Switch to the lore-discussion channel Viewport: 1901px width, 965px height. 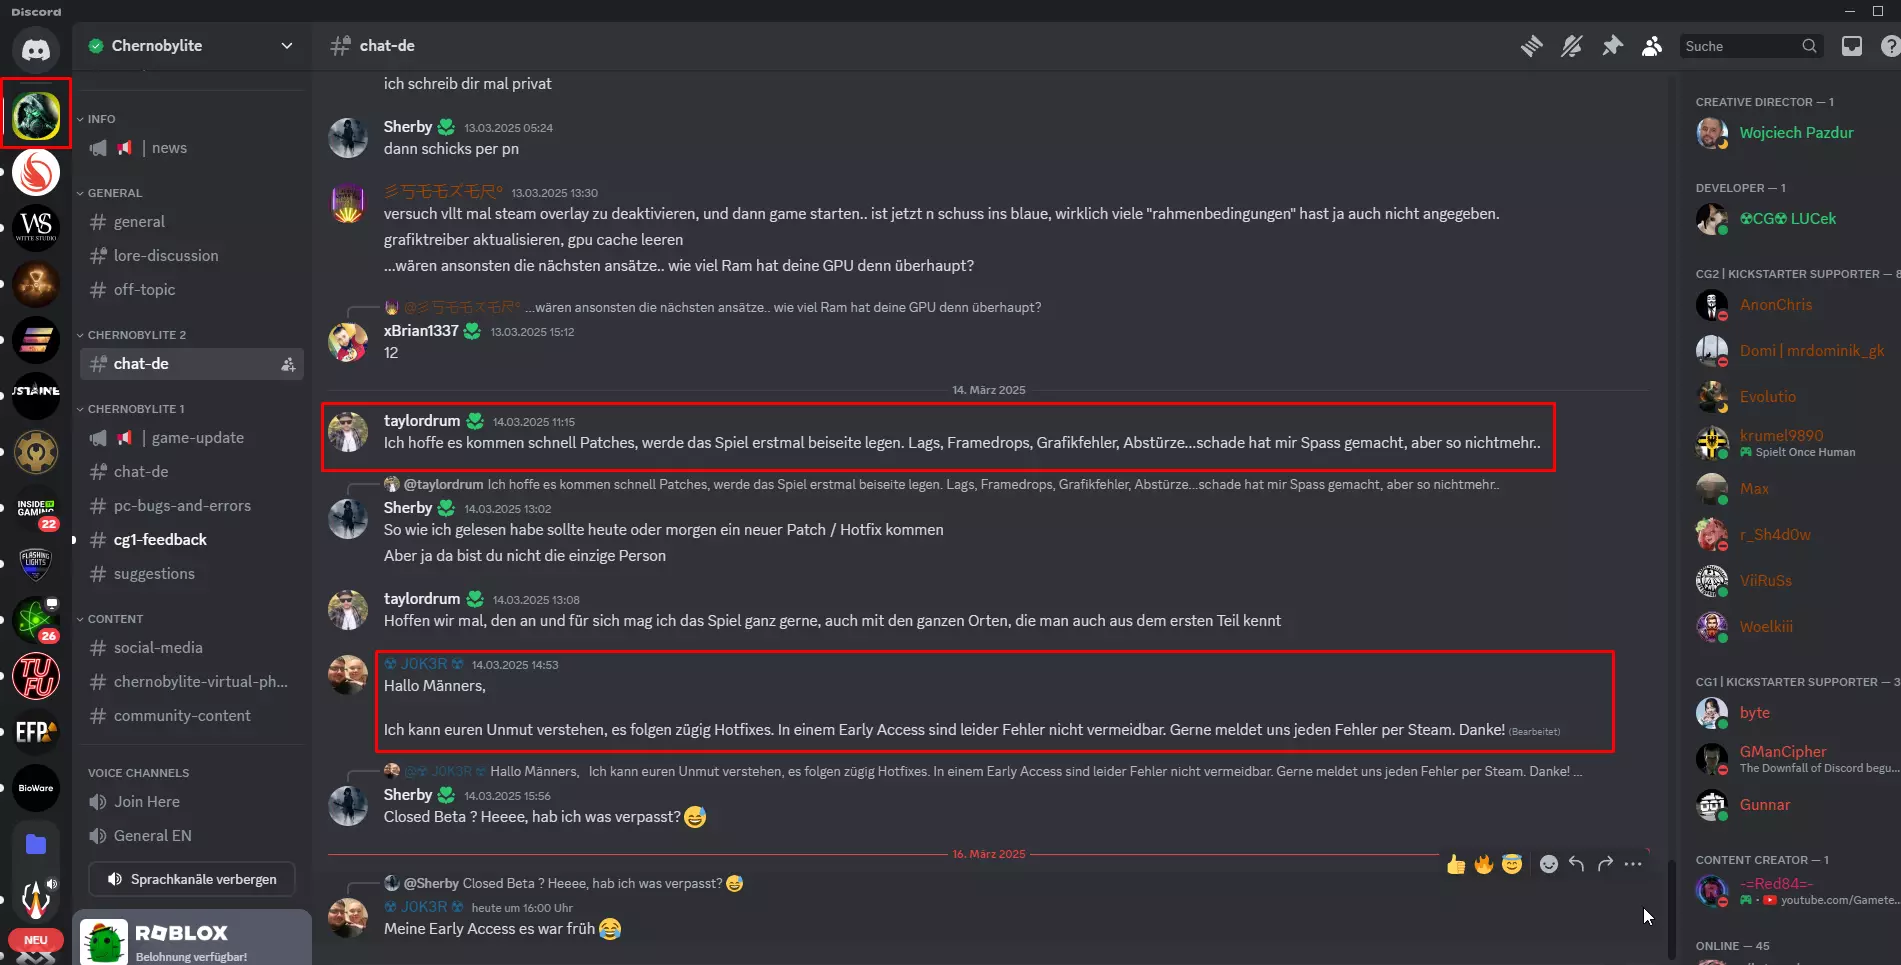pos(166,256)
